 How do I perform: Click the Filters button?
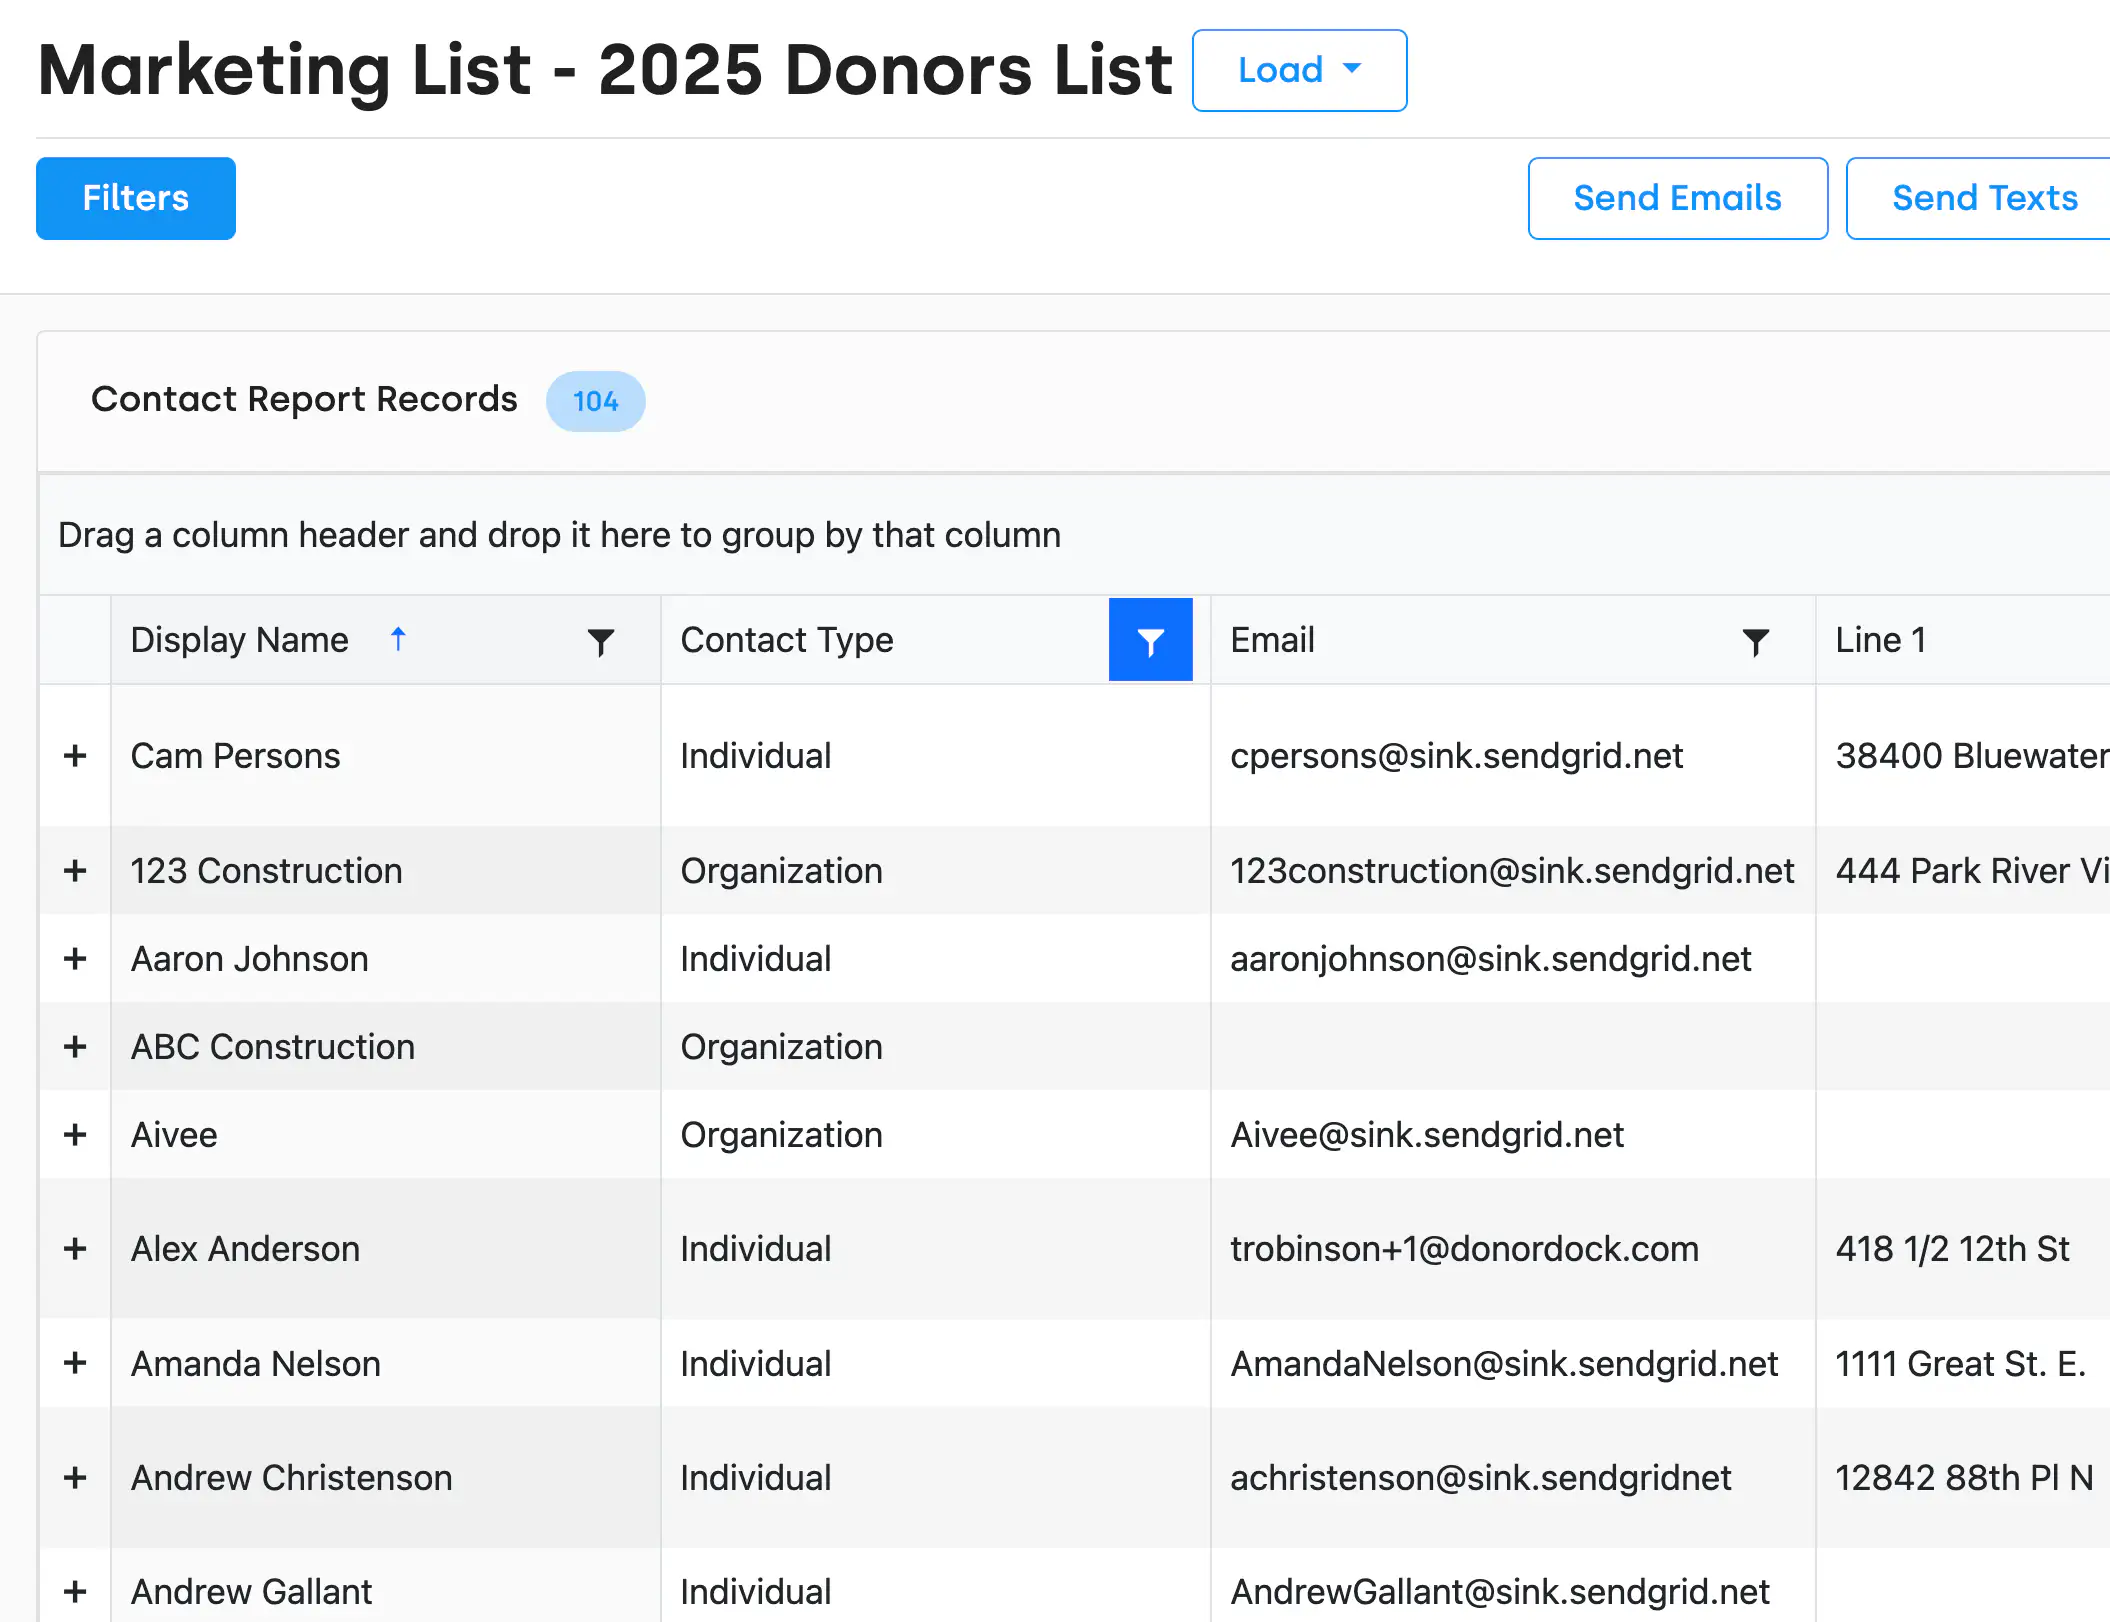click(136, 198)
